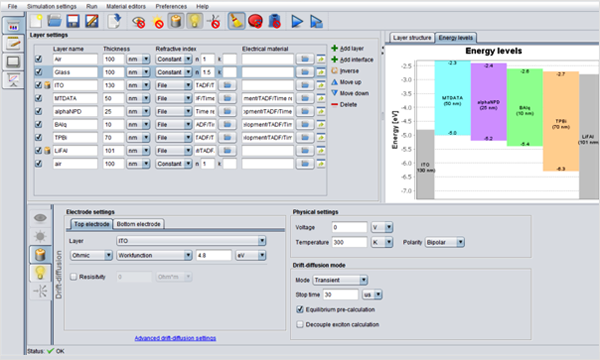The height and width of the screenshot is (360, 600).
Task: Click the red stop simulation icon
Action: click(255, 21)
